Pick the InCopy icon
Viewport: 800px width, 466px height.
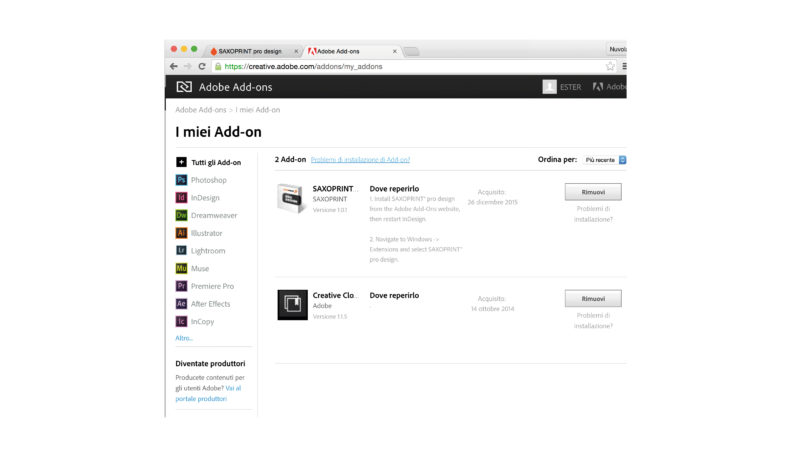181,321
